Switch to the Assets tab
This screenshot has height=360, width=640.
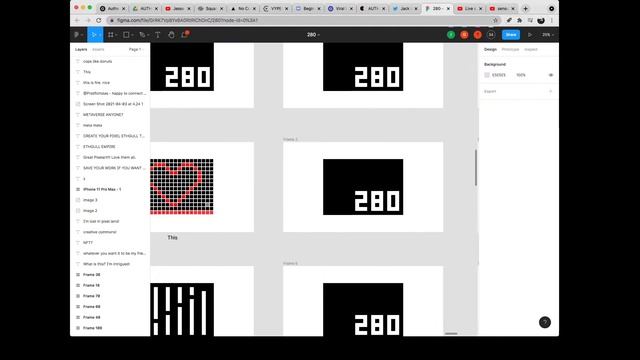click(98, 49)
